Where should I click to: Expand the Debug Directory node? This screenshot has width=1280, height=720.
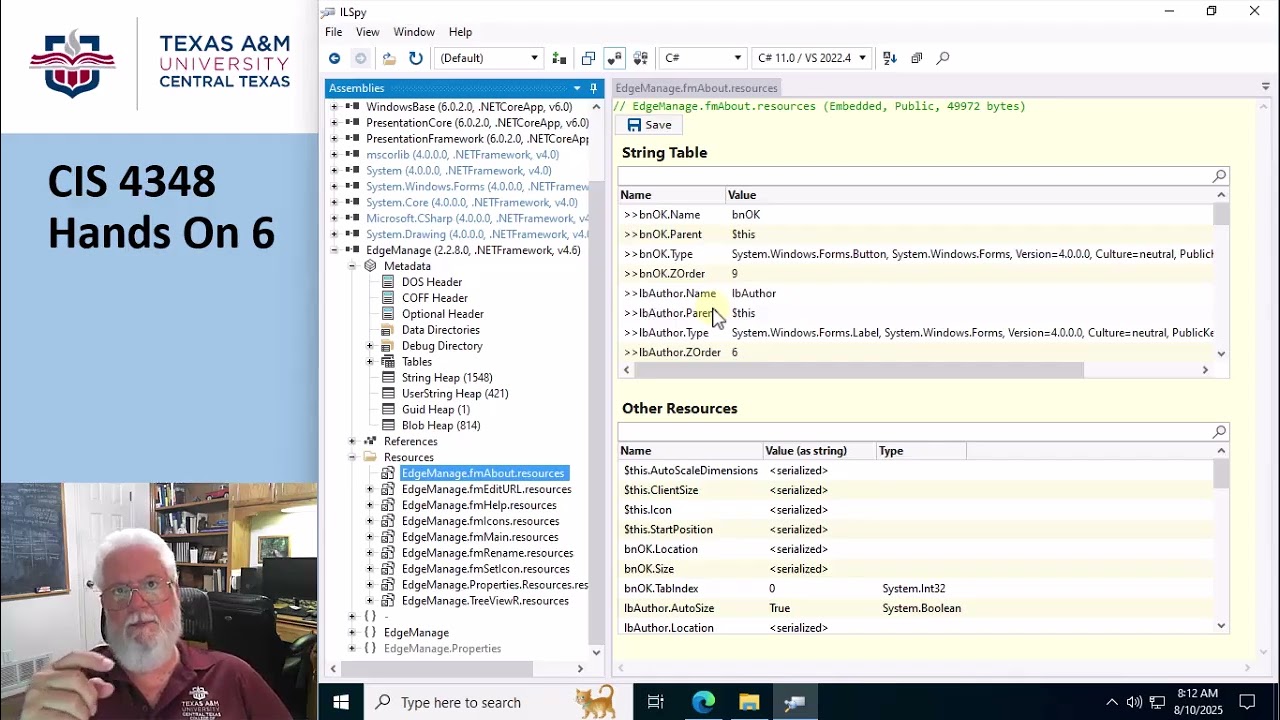point(370,346)
